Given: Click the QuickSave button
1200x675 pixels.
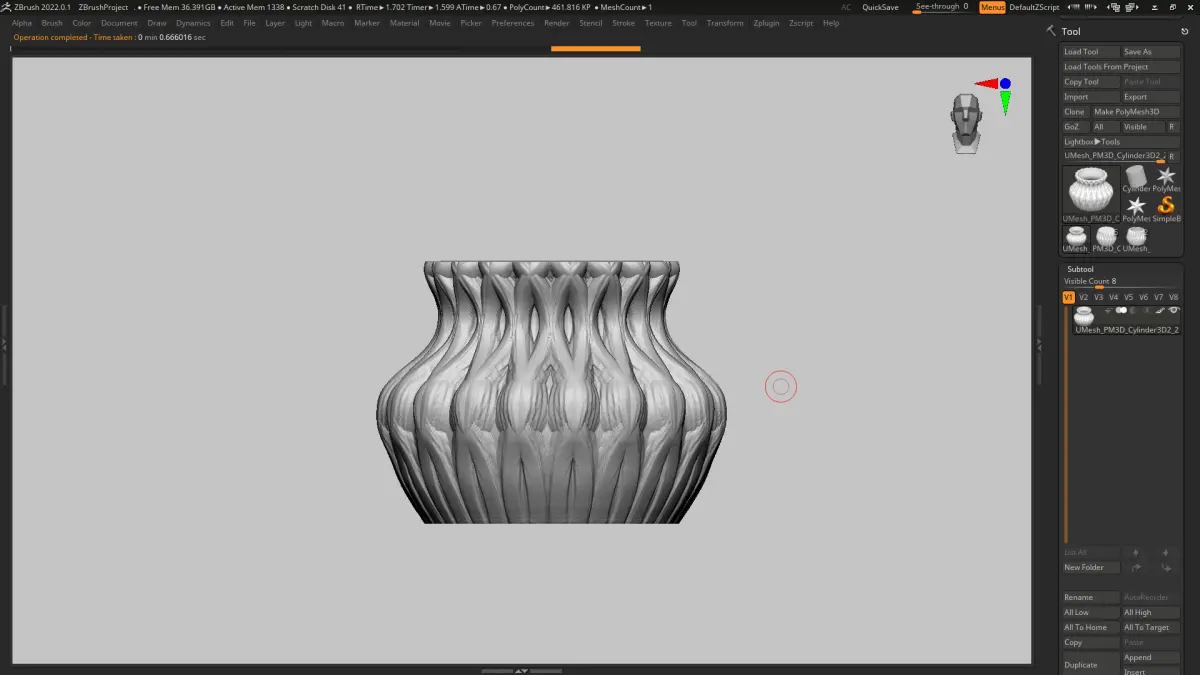Looking at the screenshot, I should click(x=880, y=7).
